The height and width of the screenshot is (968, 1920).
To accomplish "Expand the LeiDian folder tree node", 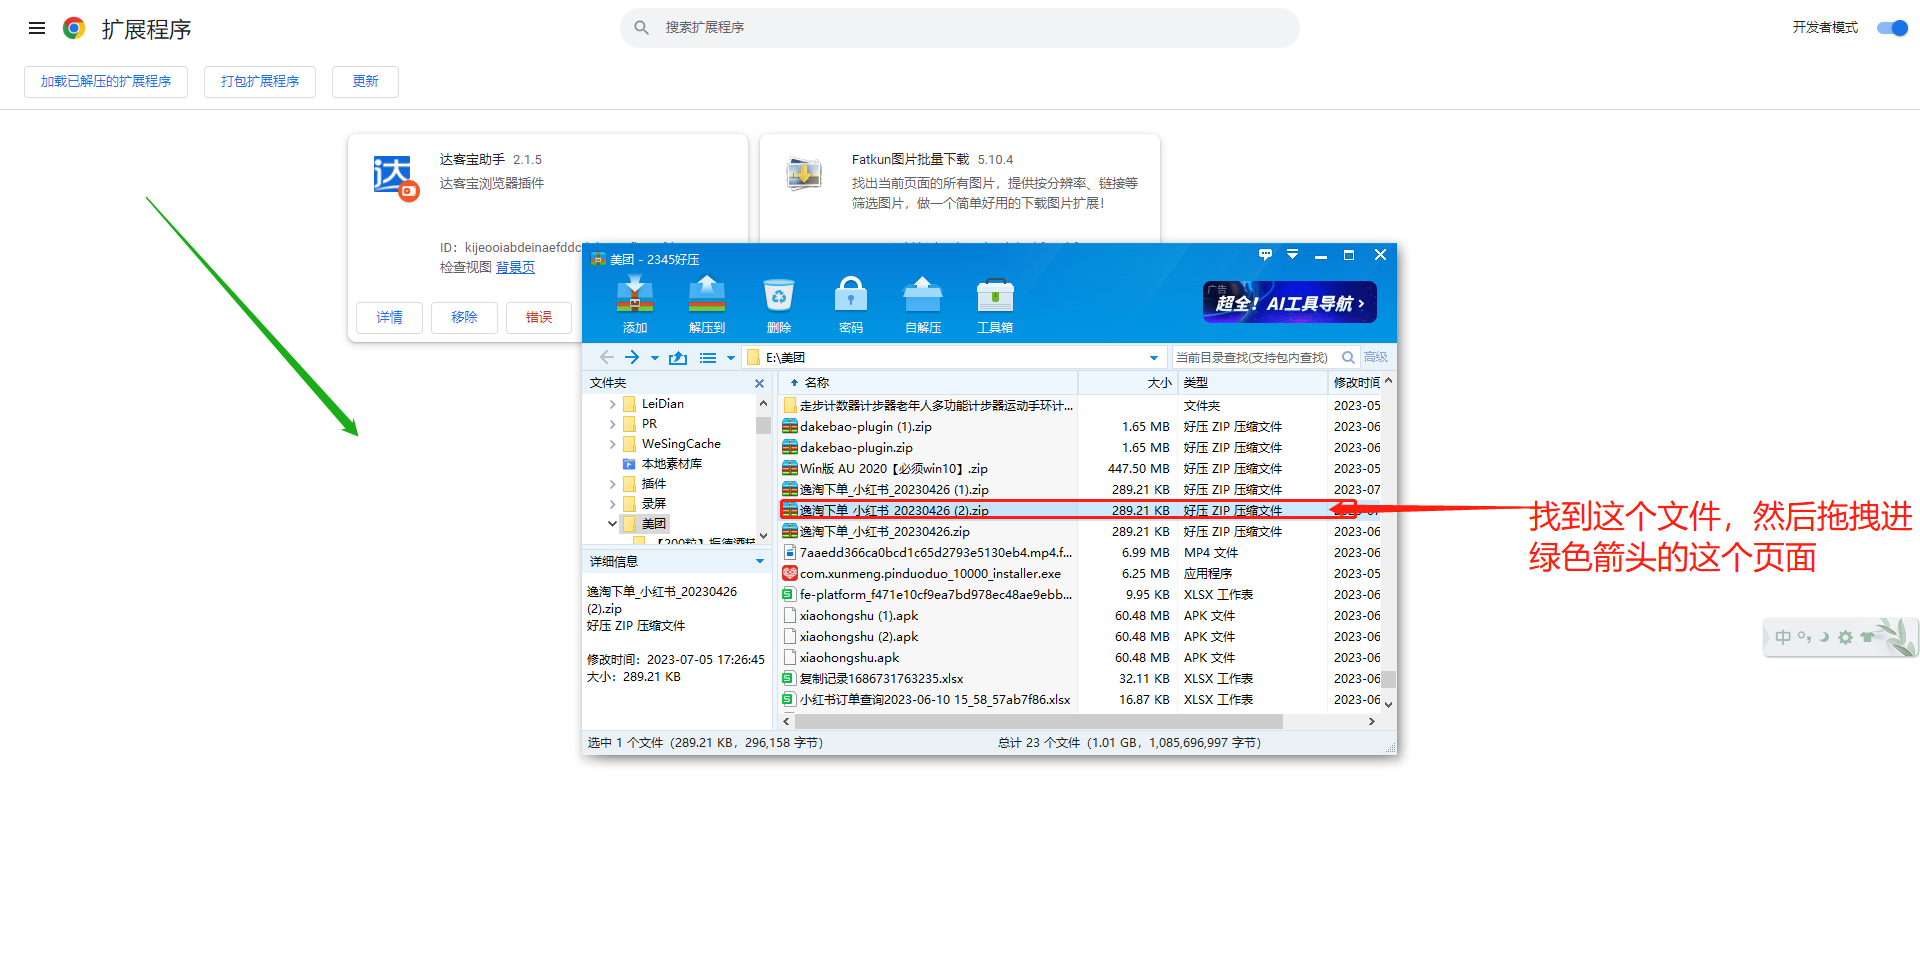I will (x=612, y=404).
